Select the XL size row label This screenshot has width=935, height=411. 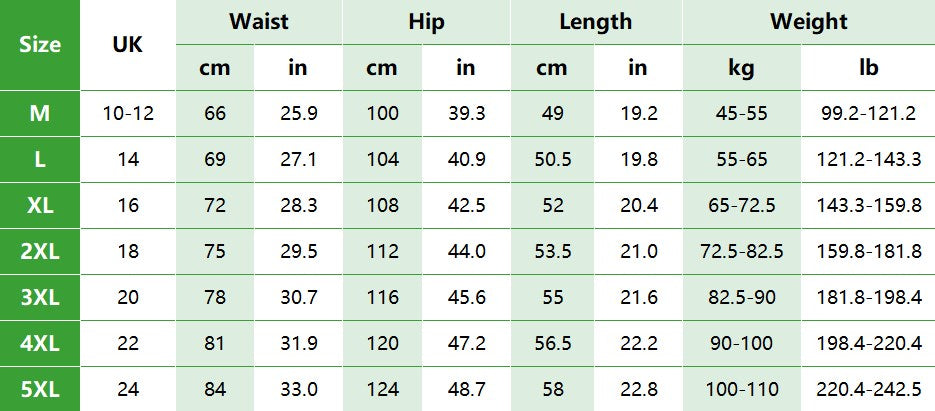40,206
